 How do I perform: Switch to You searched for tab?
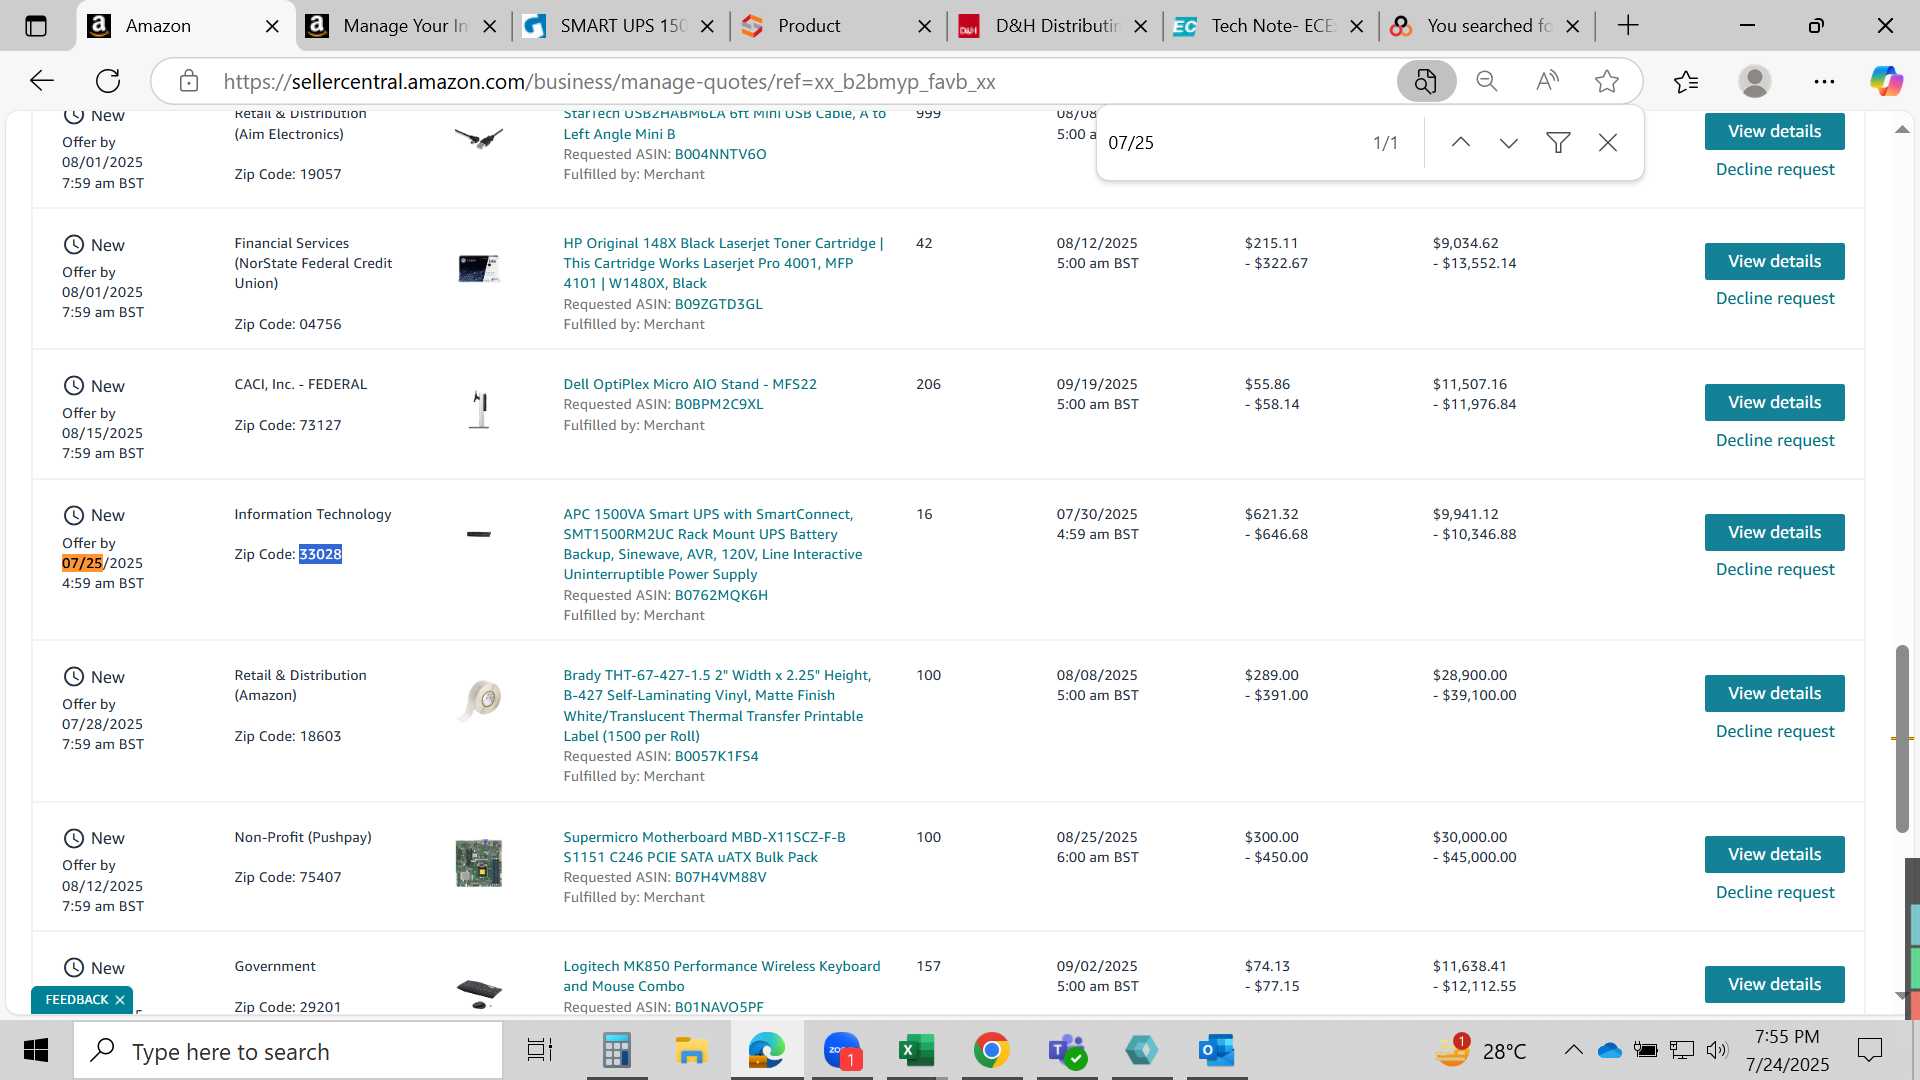pos(1488,26)
